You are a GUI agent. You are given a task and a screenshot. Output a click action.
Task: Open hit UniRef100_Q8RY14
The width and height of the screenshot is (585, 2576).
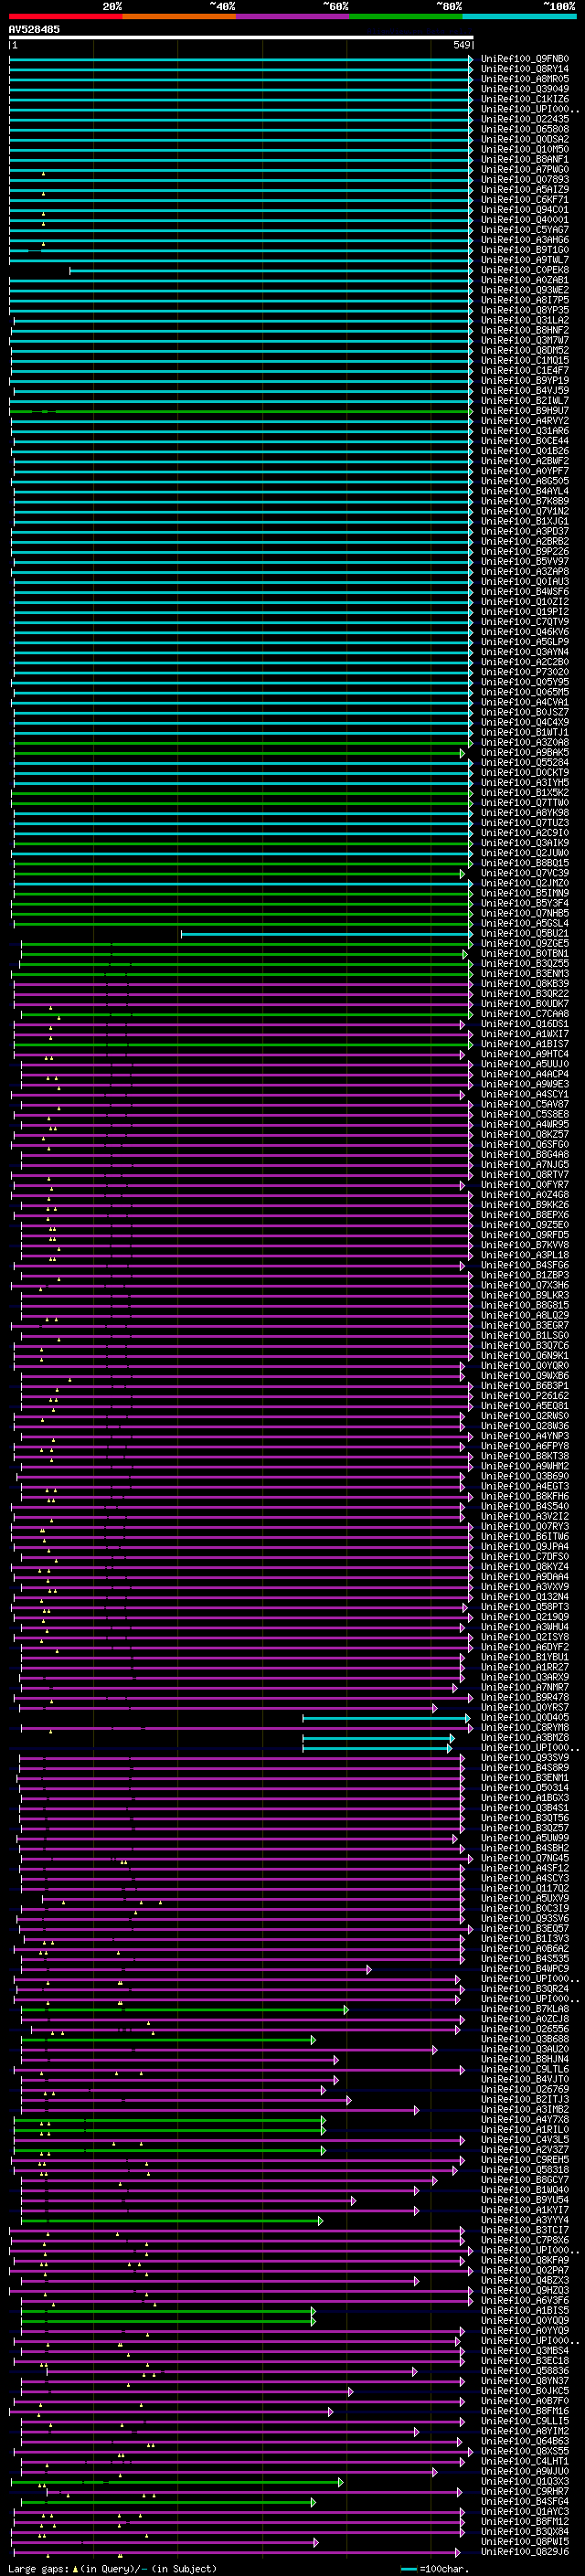(x=525, y=69)
